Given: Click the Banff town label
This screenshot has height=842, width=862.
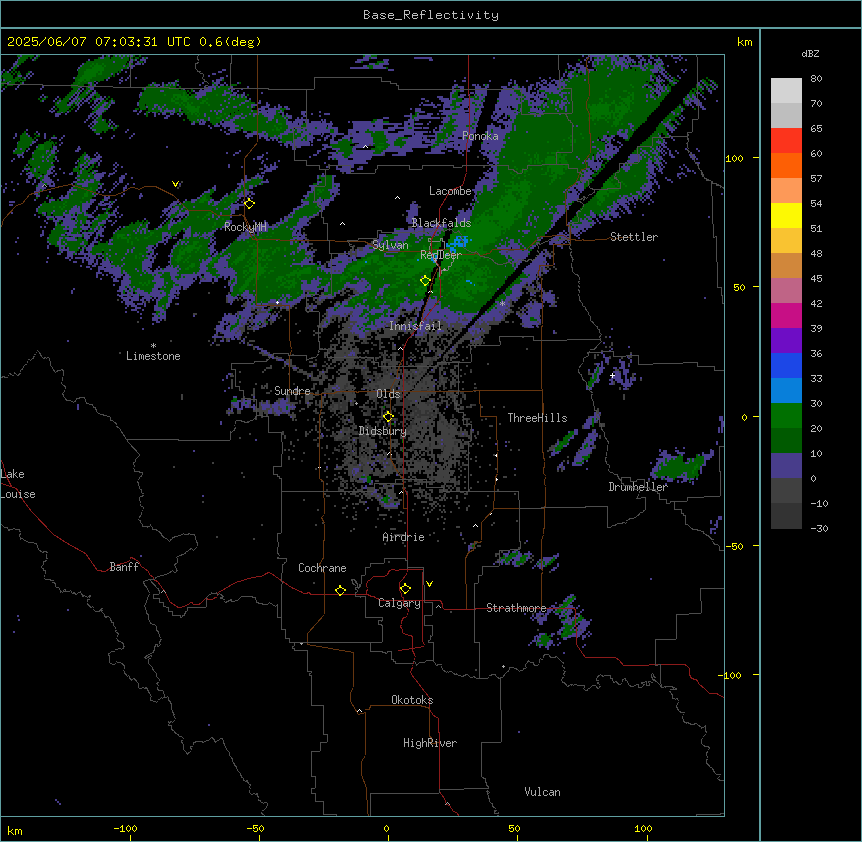Looking at the screenshot, I should pyautogui.click(x=124, y=567).
